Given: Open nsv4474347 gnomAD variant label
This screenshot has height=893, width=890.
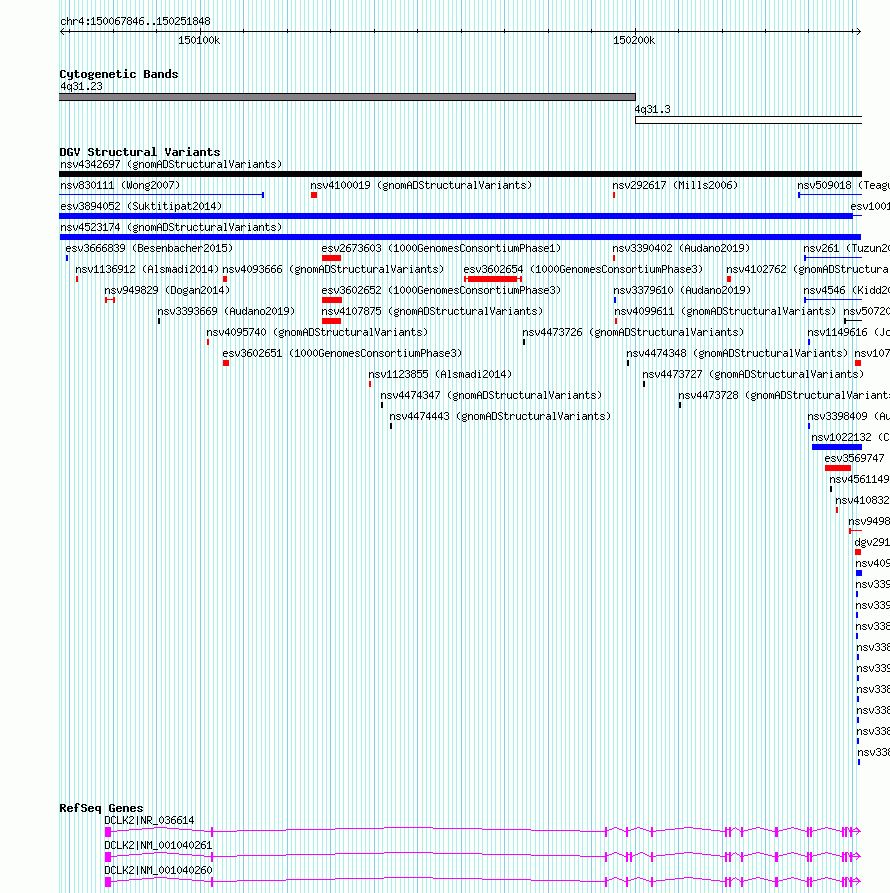Looking at the screenshot, I should tap(491, 396).
